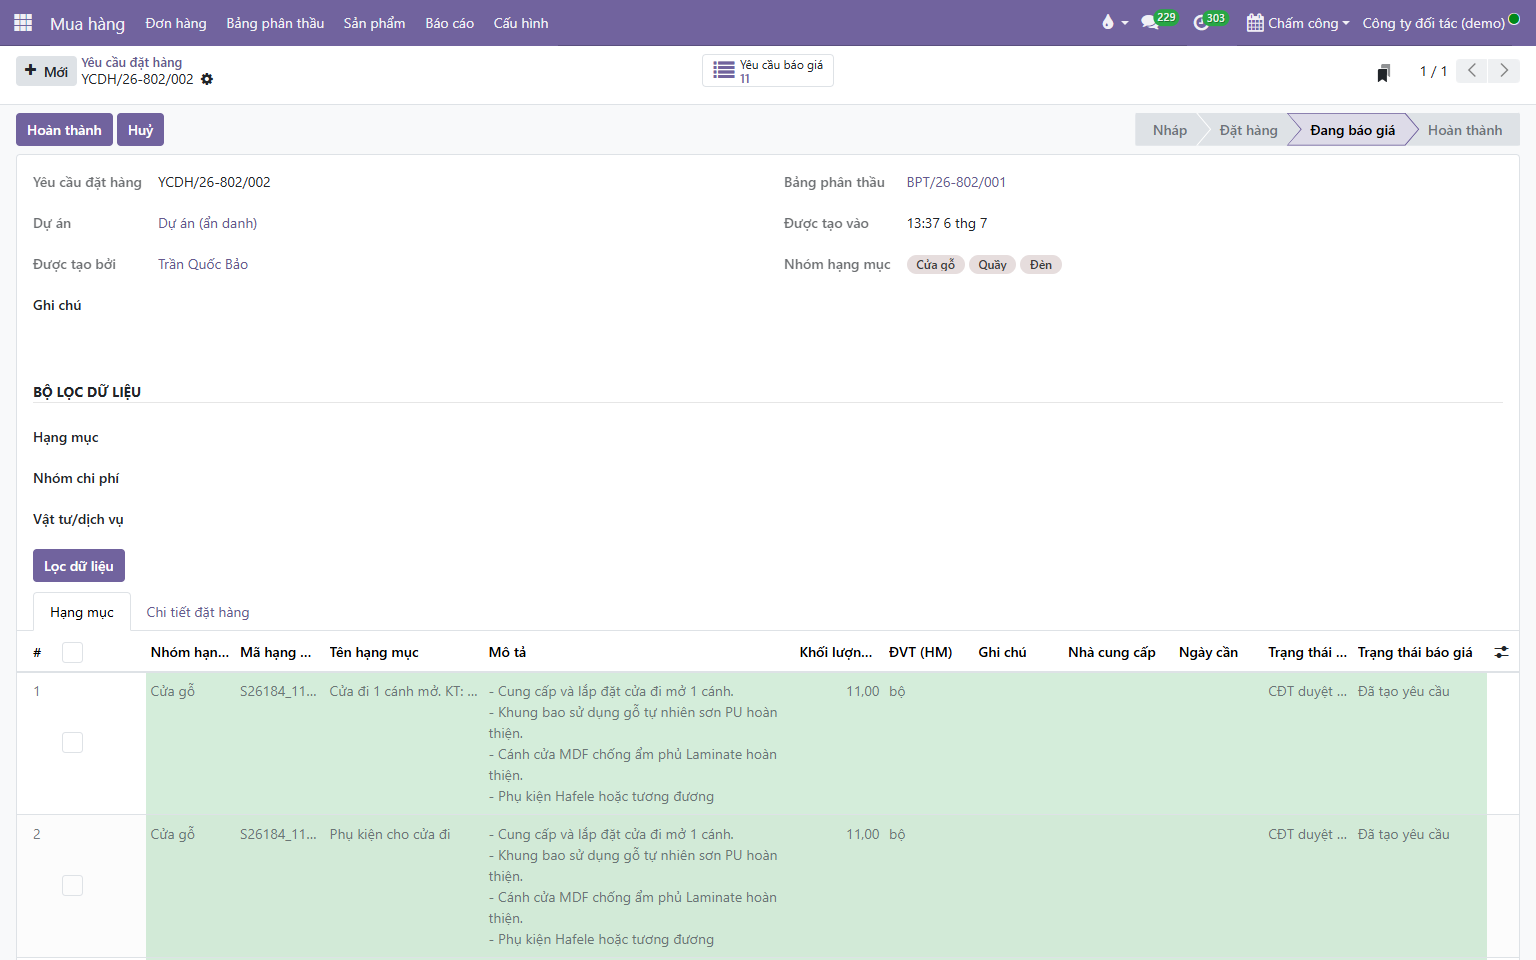Click the bookmark icon near the pager
This screenshot has width=1536, height=960.
[1384, 72]
